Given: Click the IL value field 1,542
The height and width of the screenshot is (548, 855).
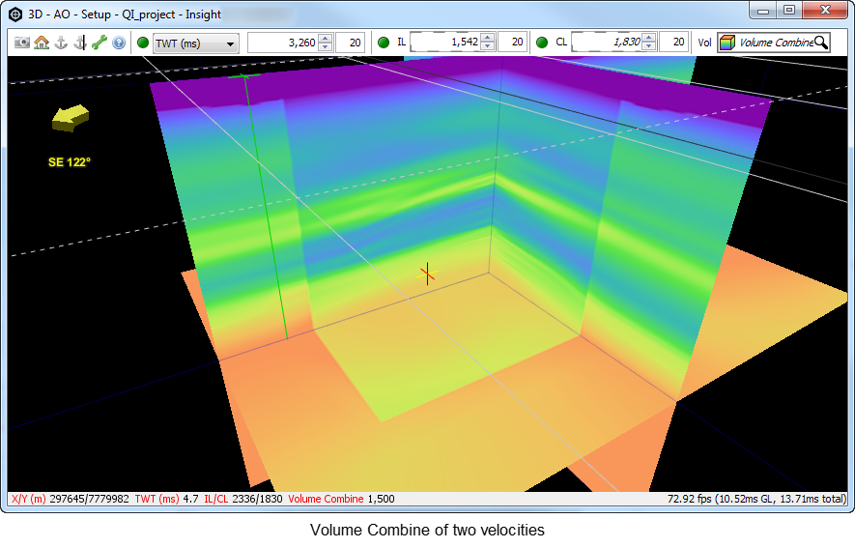Looking at the screenshot, I should tap(446, 42).
